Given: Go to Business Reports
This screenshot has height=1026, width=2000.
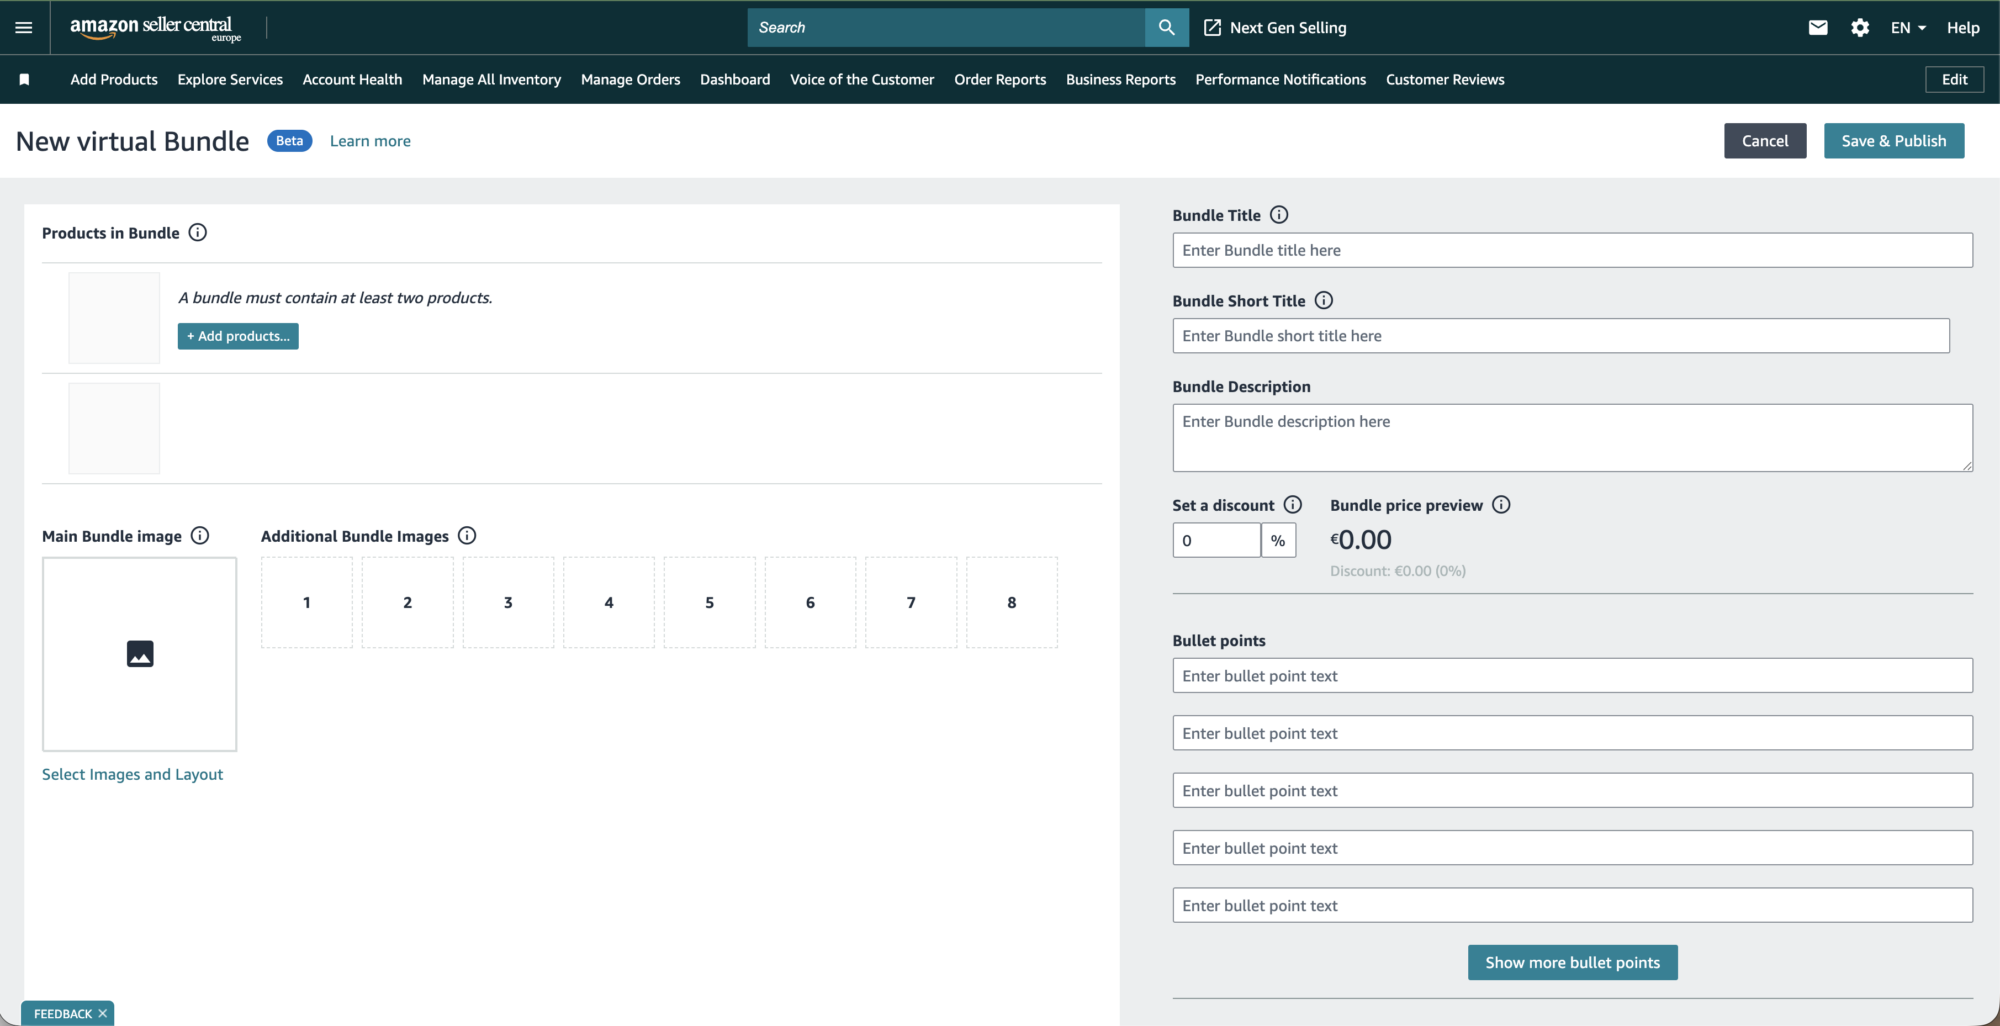Looking at the screenshot, I should click(x=1120, y=80).
